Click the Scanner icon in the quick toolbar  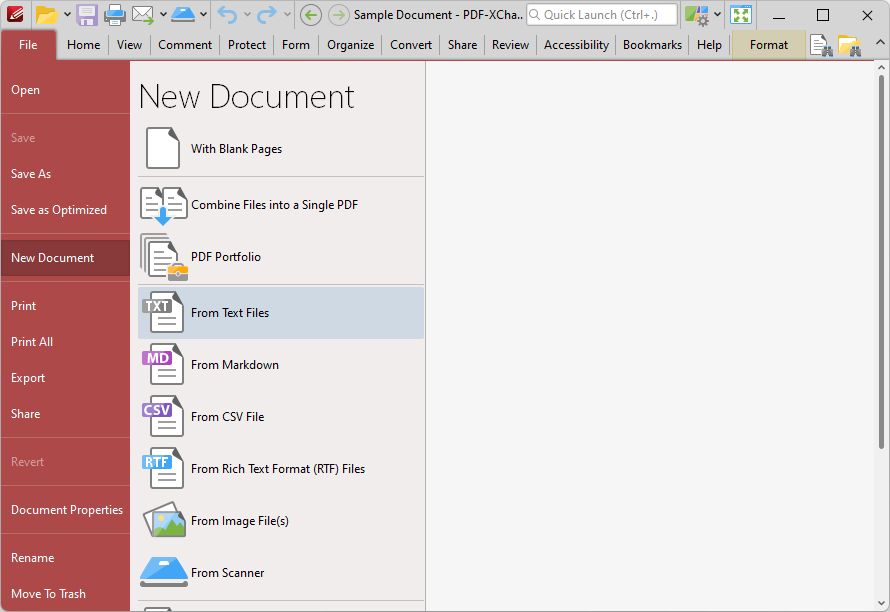tap(183, 15)
